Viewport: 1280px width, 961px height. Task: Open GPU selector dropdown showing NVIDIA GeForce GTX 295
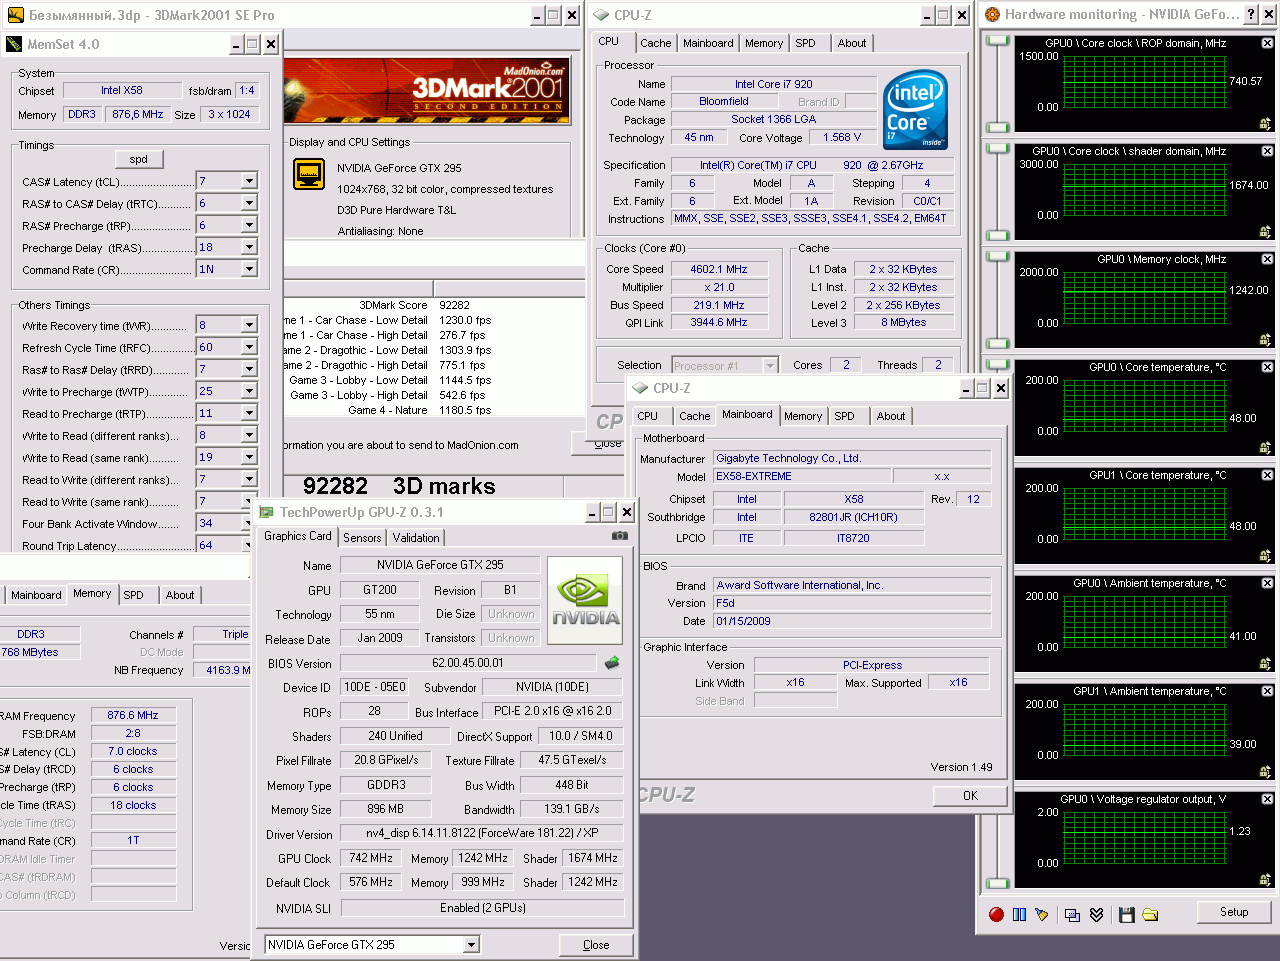pyautogui.click(x=471, y=945)
